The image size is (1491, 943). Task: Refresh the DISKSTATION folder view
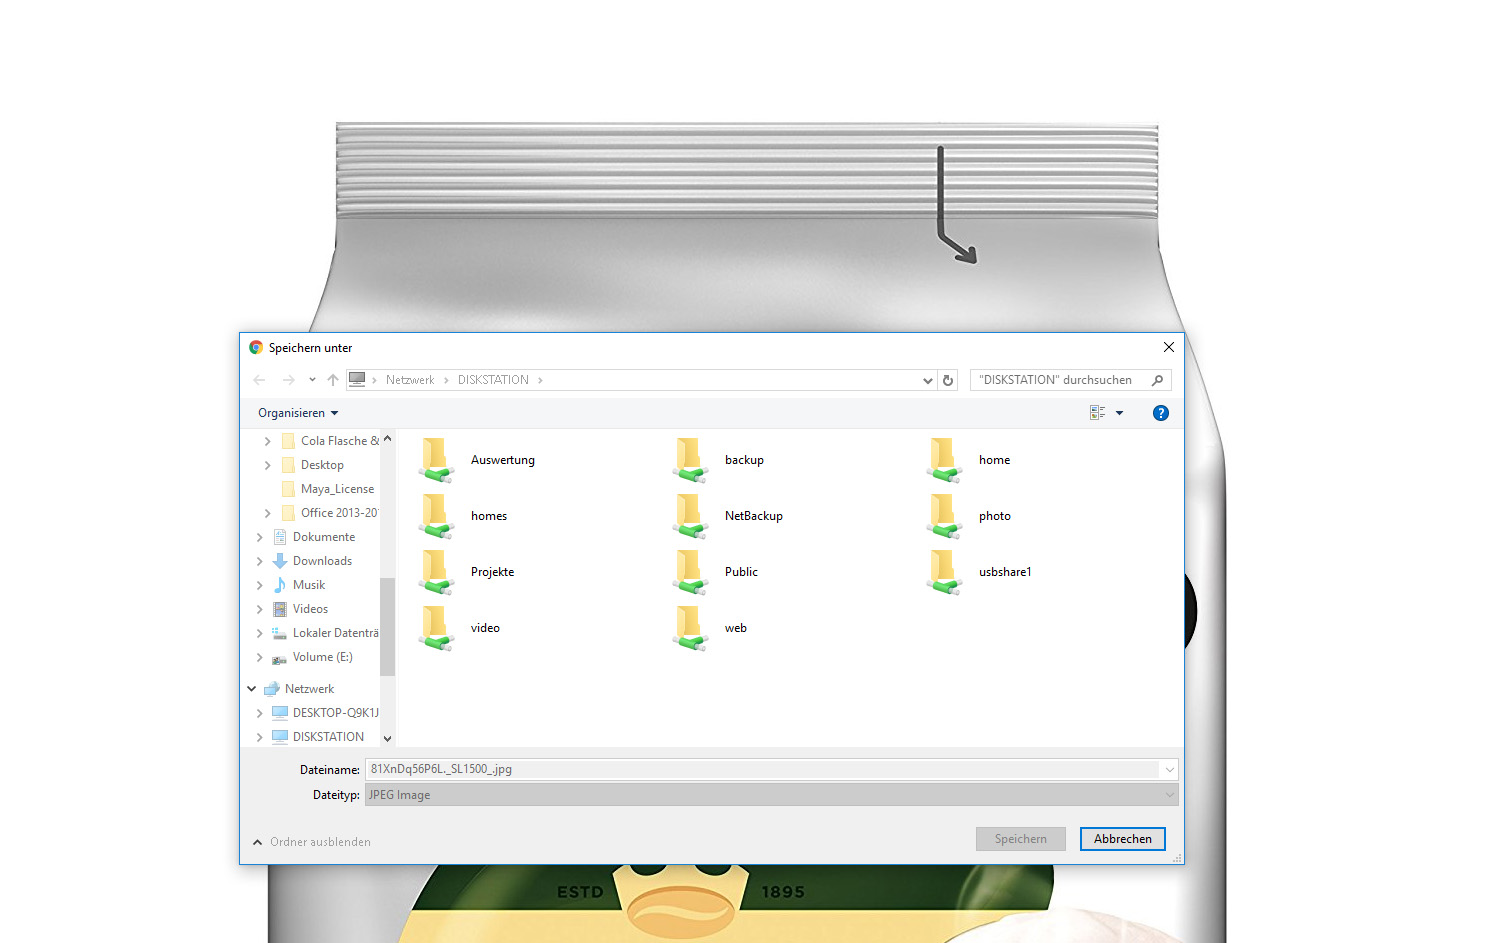(948, 380)
